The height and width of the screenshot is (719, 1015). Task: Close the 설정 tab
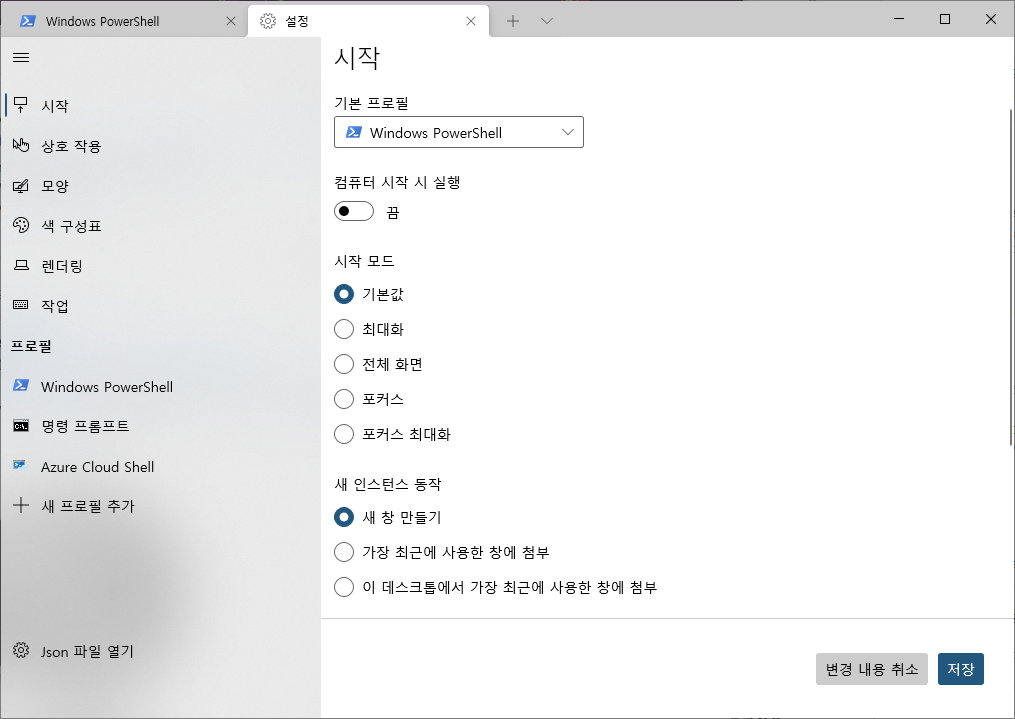click(x=471, y=21)
